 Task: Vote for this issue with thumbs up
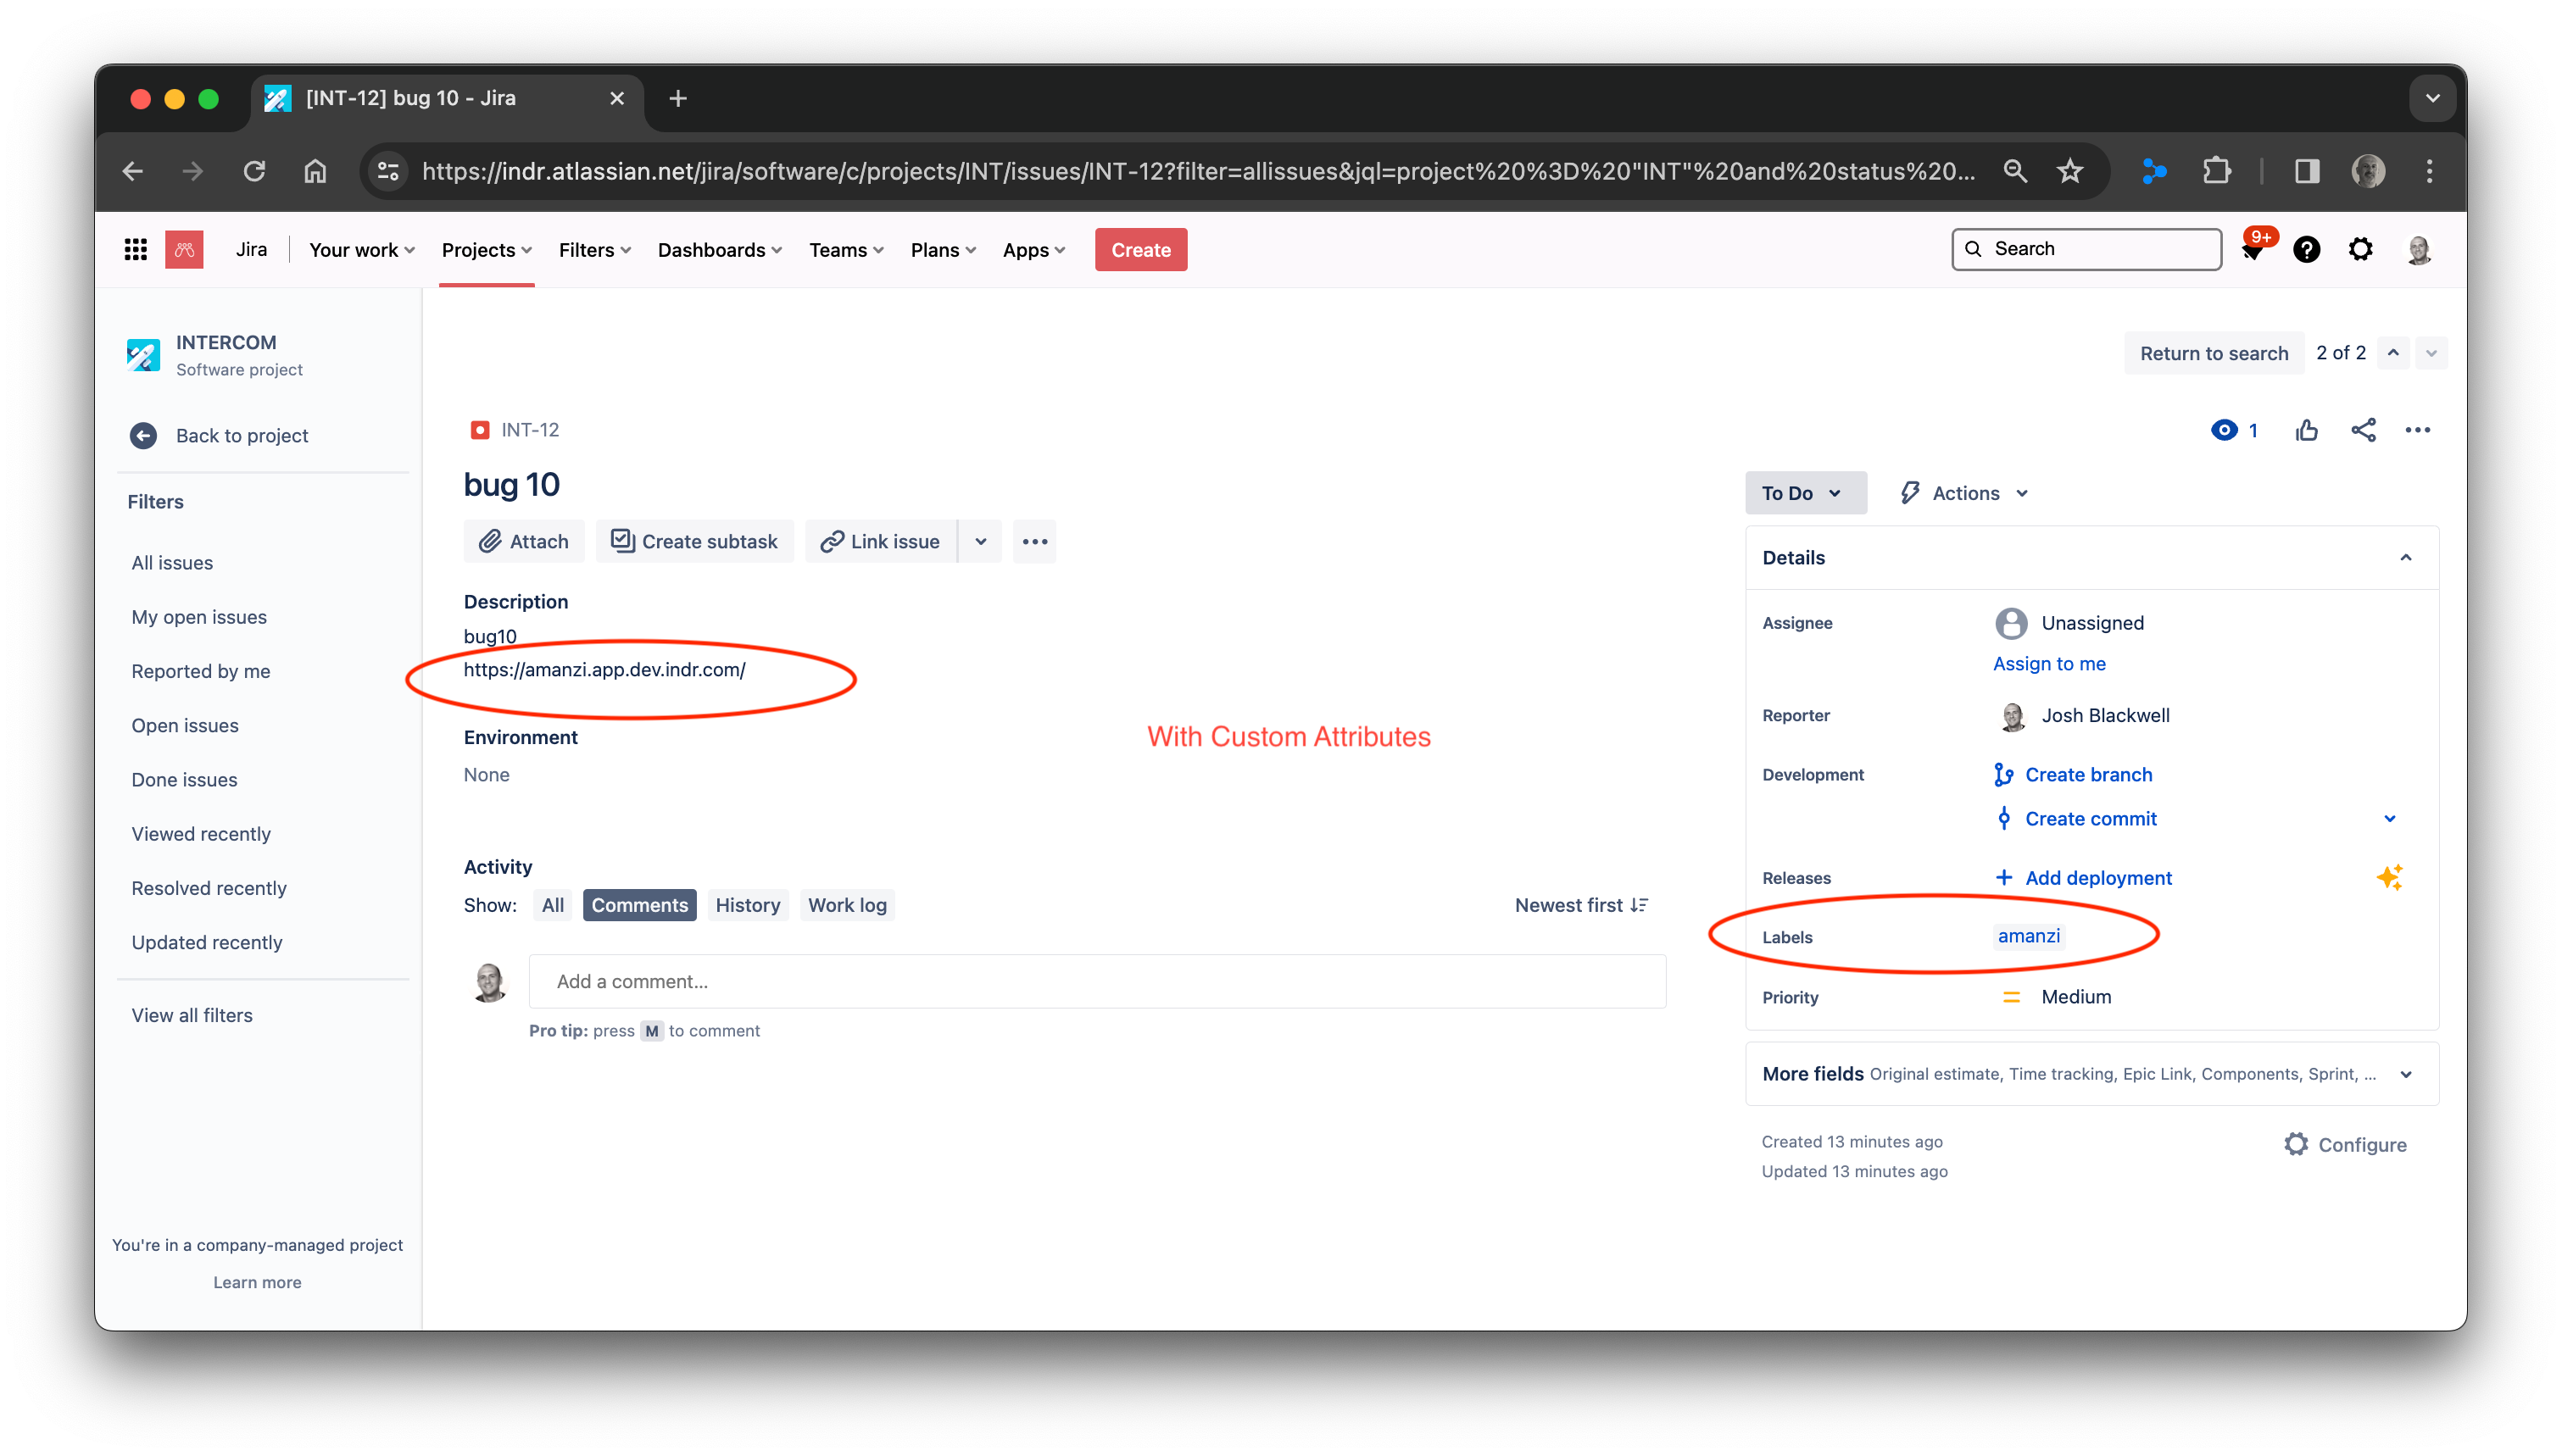[2306, 430]
